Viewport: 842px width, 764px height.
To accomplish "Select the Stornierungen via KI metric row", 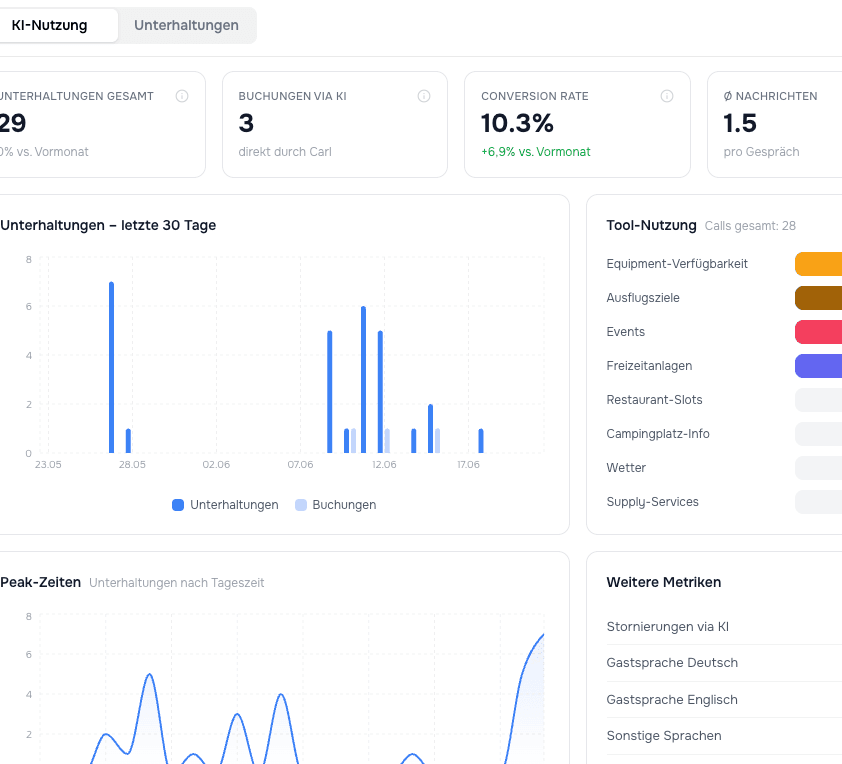I will (724, 627).
